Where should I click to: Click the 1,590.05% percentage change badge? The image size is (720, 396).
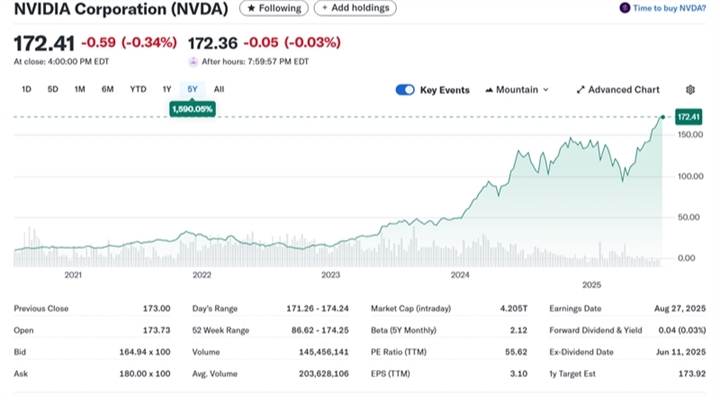(192, 109)
